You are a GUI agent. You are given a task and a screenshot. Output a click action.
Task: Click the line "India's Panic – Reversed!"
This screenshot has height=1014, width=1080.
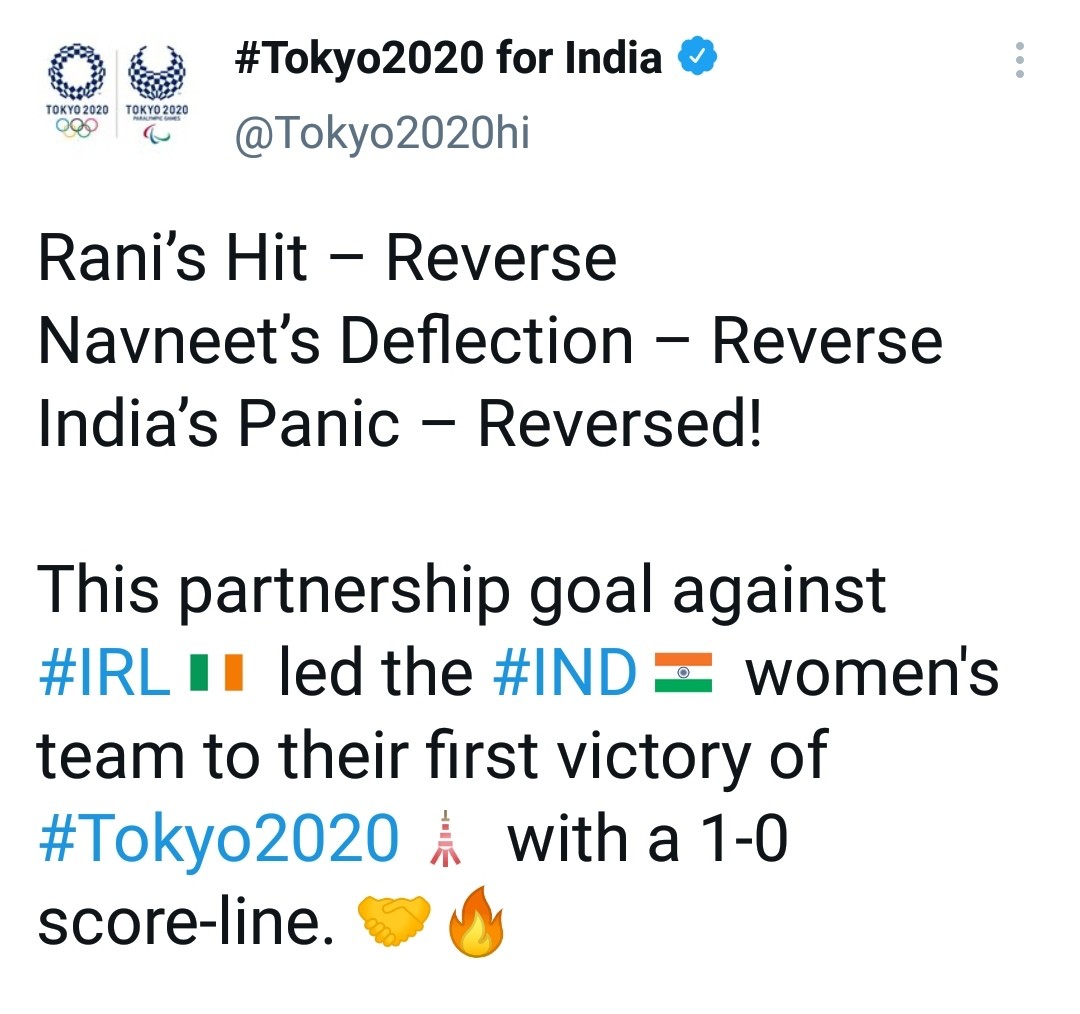(399, 423)
